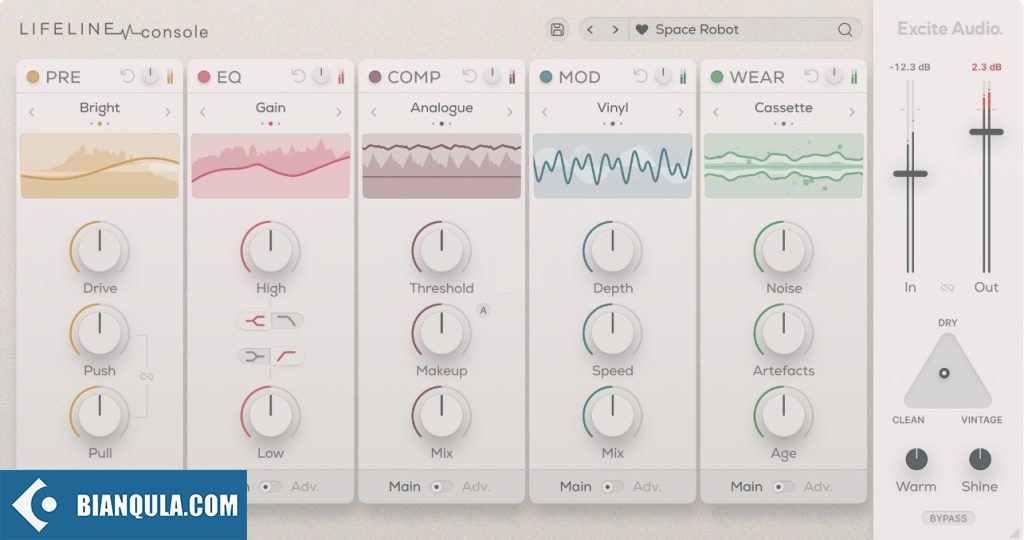Click the Analogue mode label
This screenshot has width=1024, height=540.
point(441,108)
